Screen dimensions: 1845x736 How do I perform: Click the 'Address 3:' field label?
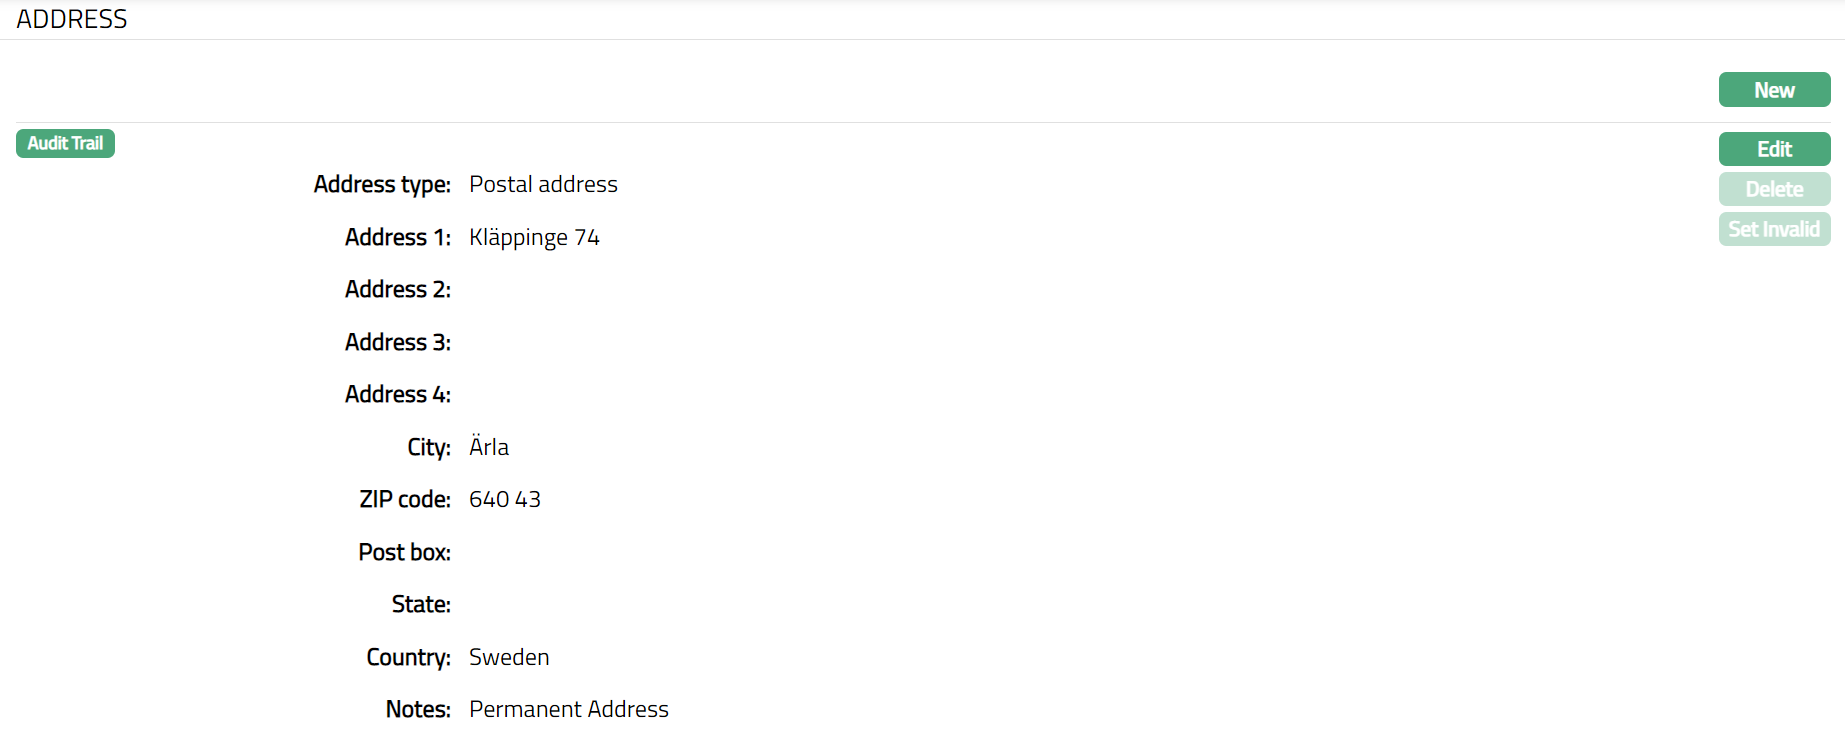(x=398, y=343)
